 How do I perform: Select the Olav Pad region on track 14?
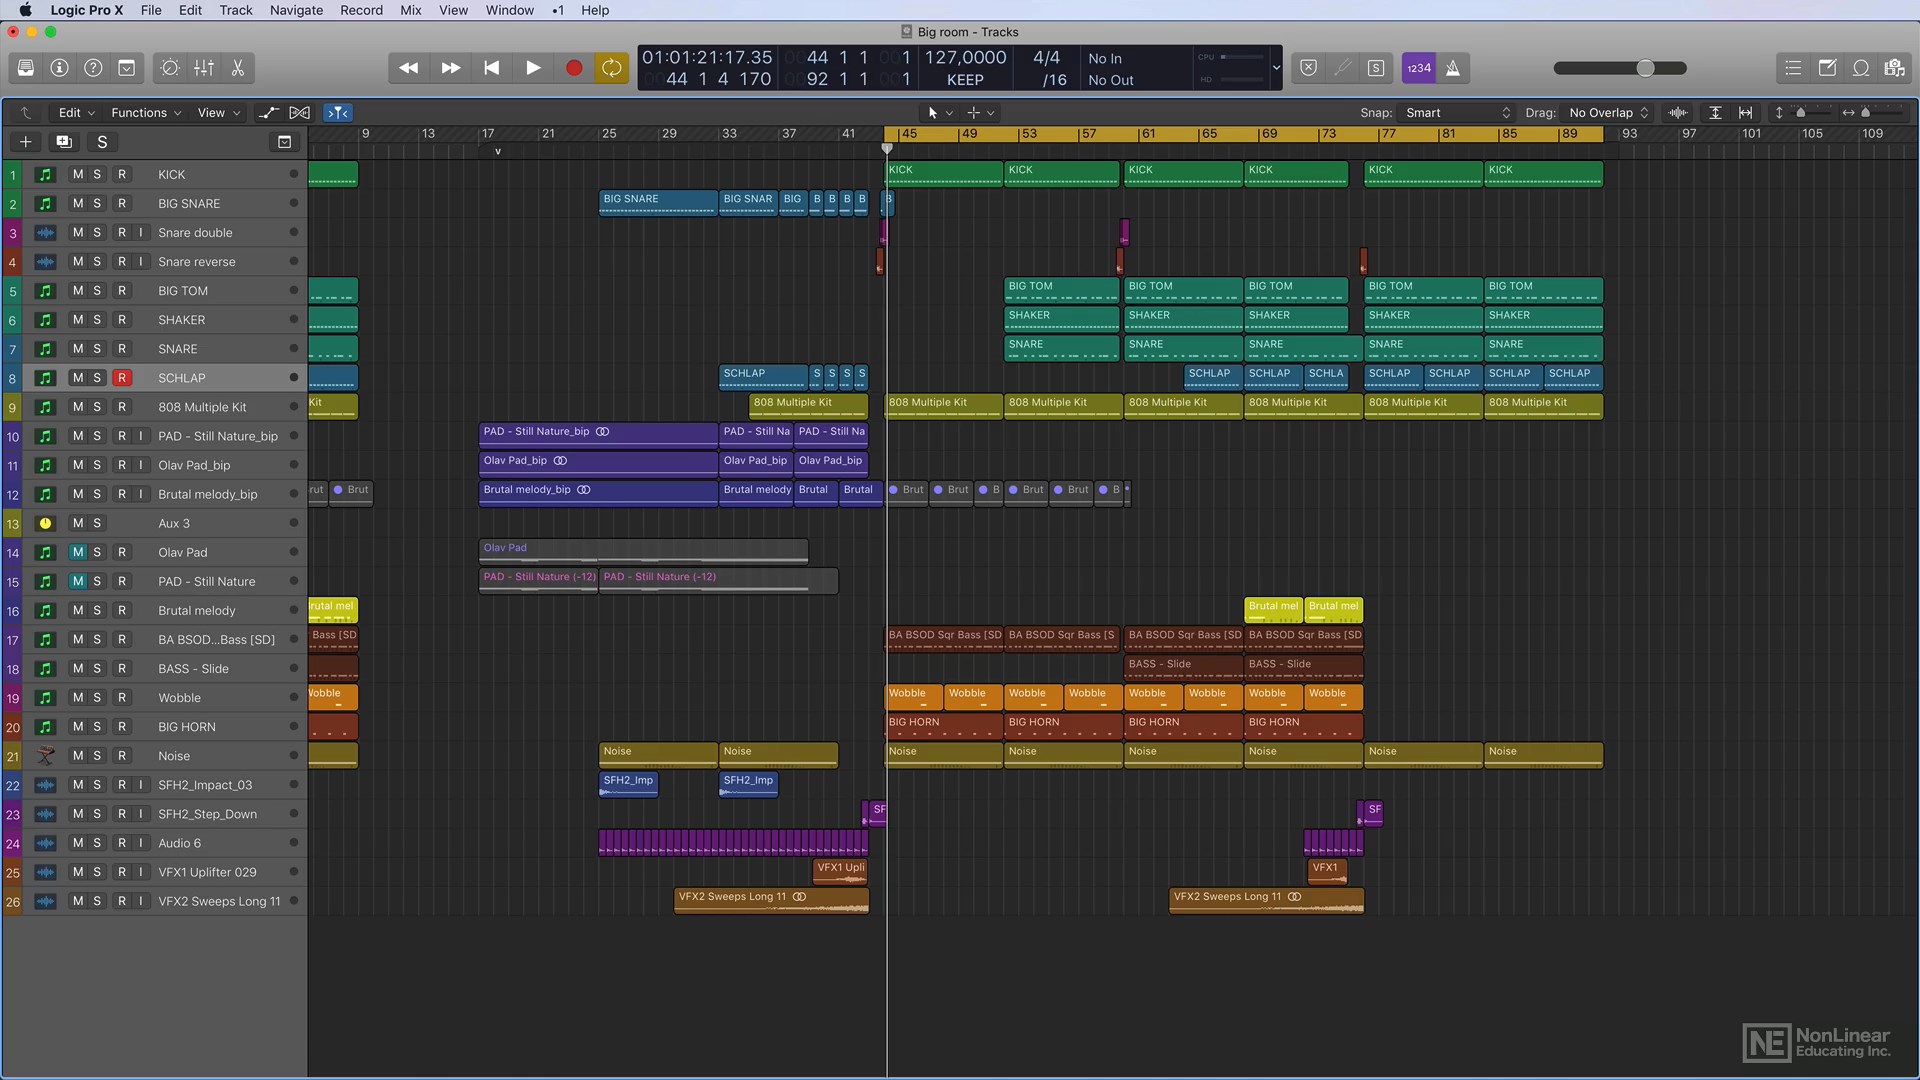(642, 550)
